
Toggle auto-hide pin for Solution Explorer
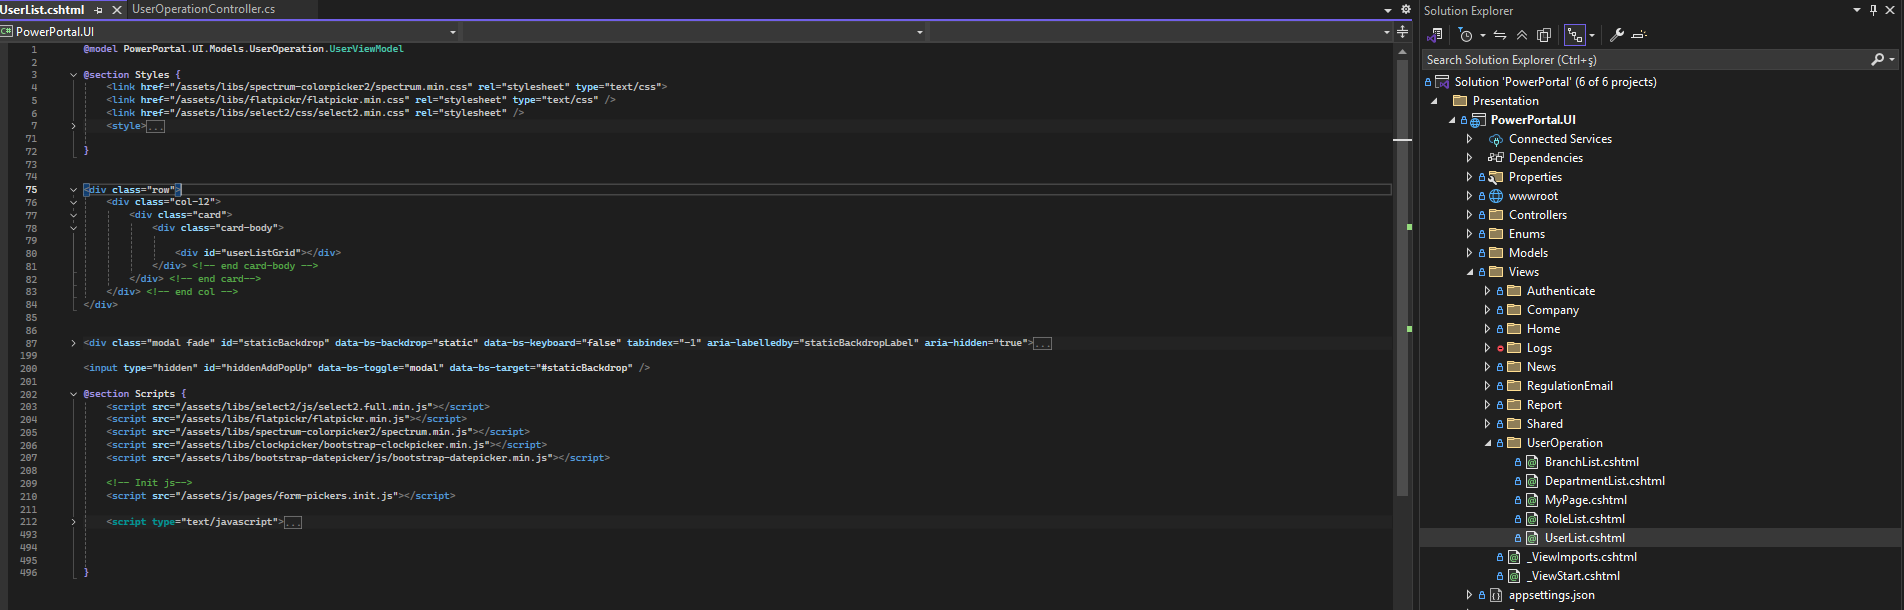[1873, 10]
